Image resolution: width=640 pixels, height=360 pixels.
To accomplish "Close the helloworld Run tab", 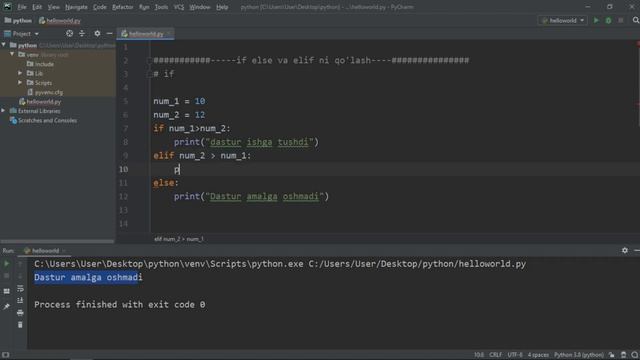I will (x=64, y=251).
